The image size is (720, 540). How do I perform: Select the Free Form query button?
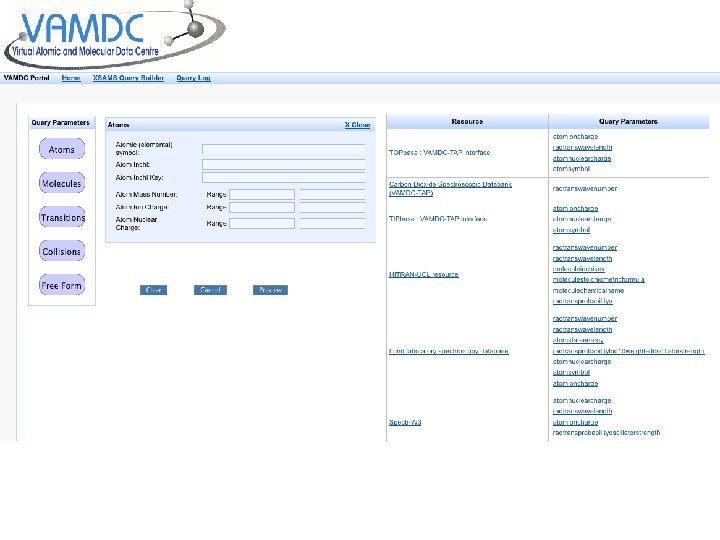tap(62, 285)
